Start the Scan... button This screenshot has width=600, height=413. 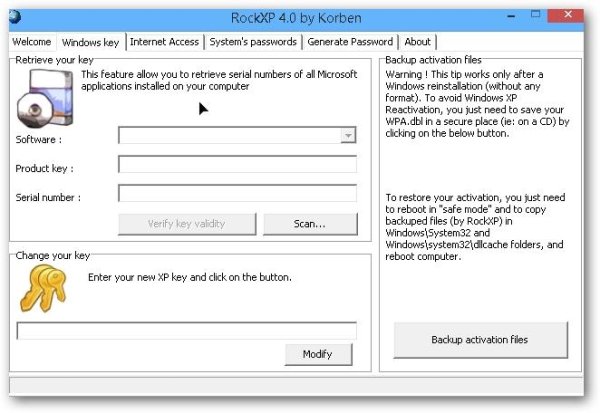(310, 224)
